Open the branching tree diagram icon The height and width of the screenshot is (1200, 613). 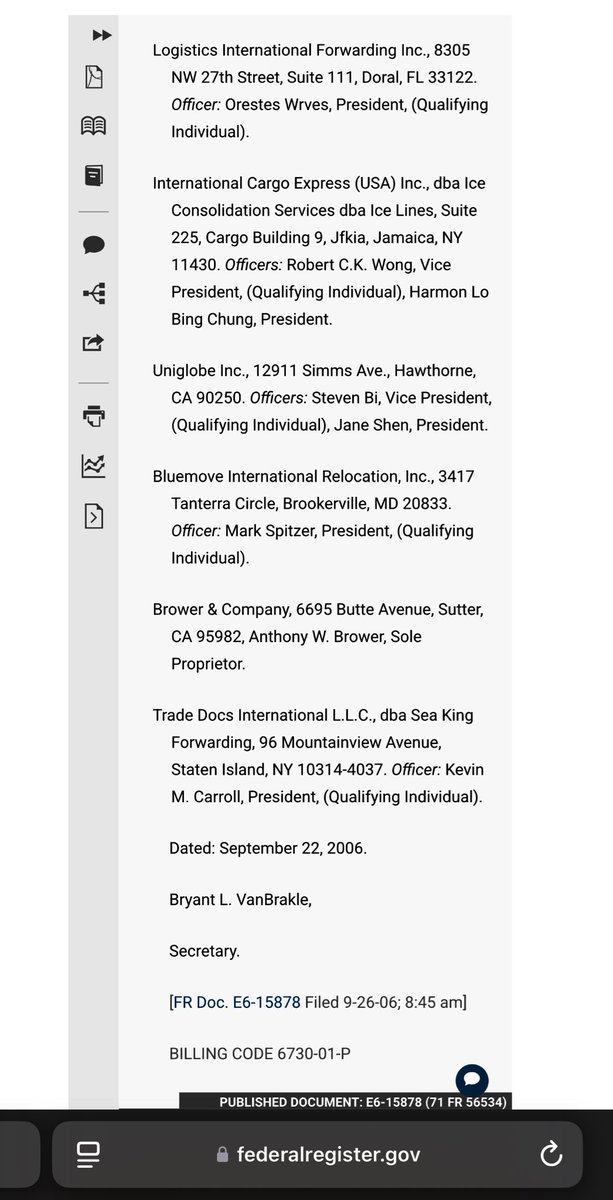click(x=94, y=293)
